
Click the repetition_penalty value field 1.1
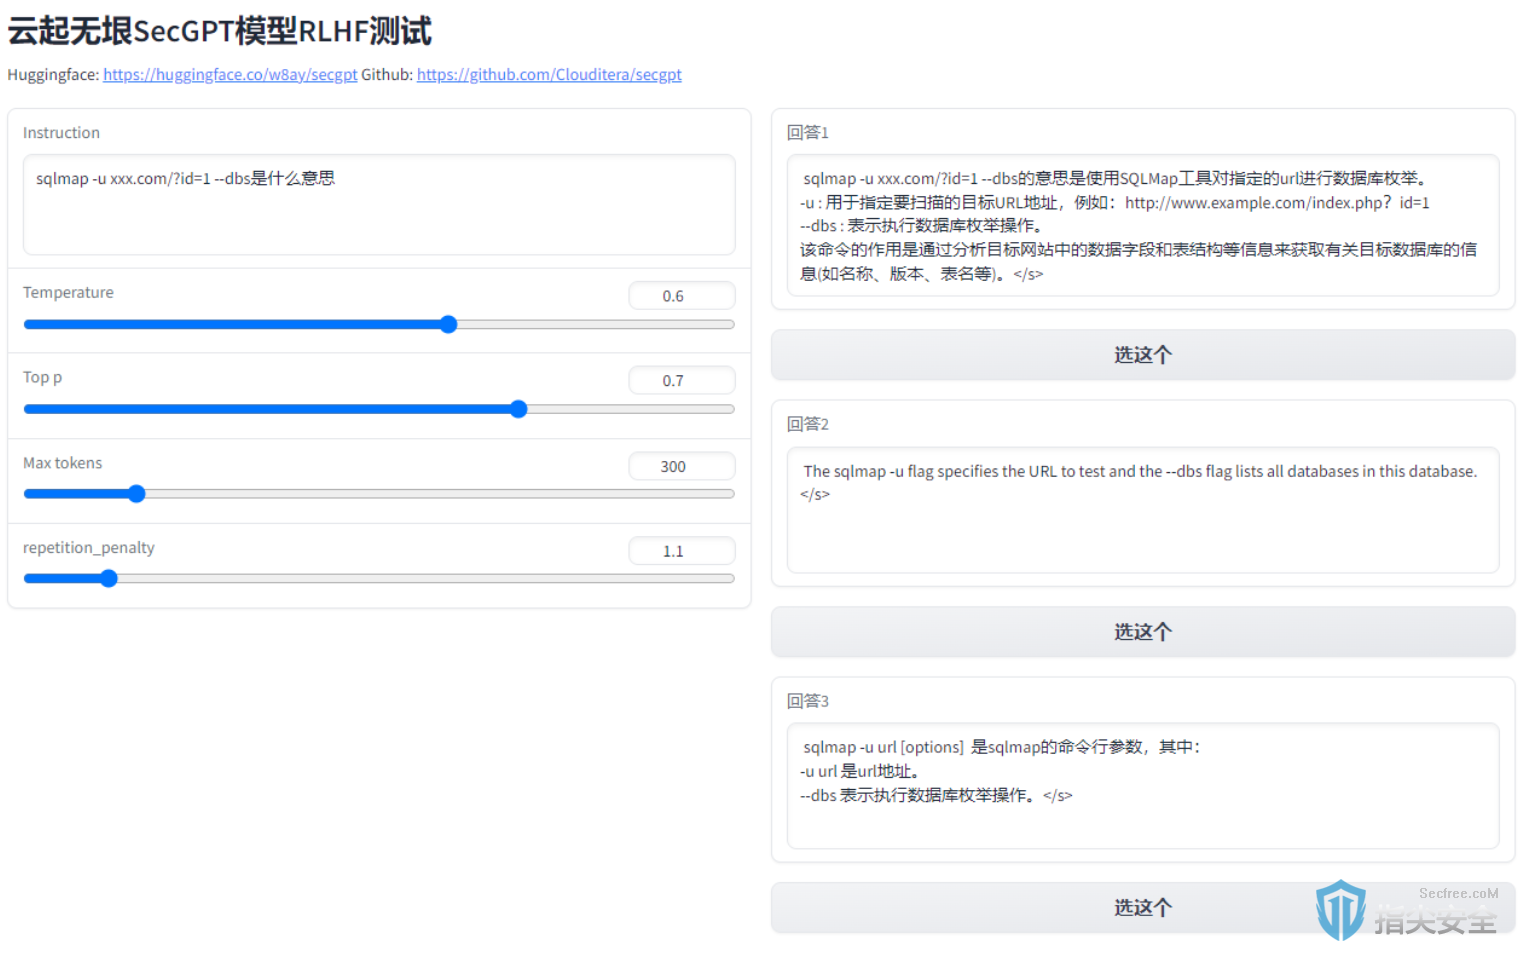682,551
